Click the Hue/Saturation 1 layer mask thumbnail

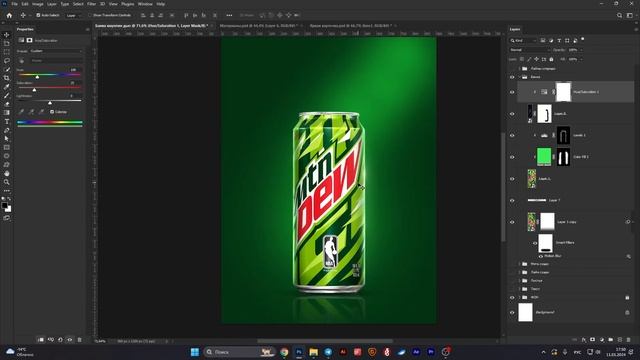tap(563, 92)
